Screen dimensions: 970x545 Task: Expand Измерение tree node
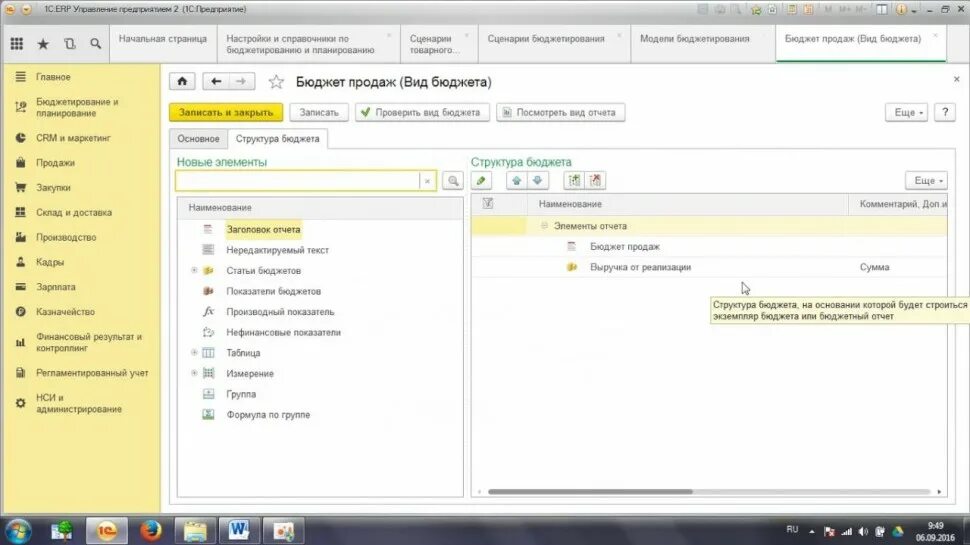click(194, 373)
